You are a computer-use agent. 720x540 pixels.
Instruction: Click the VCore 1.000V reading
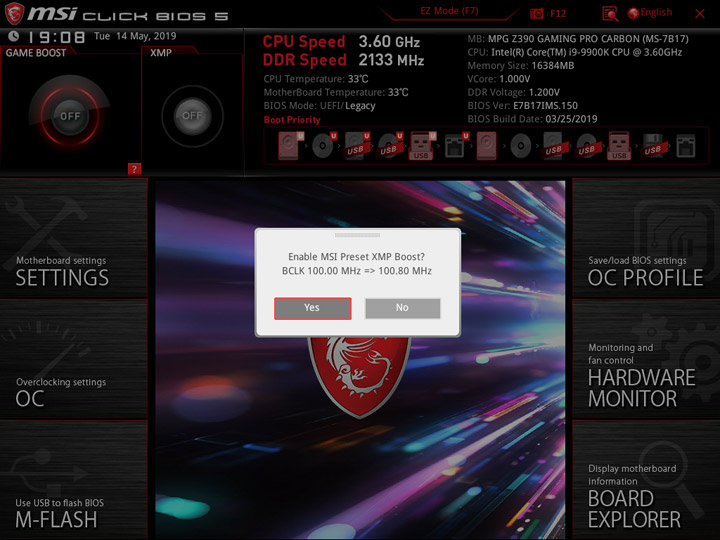click(499, 79)
